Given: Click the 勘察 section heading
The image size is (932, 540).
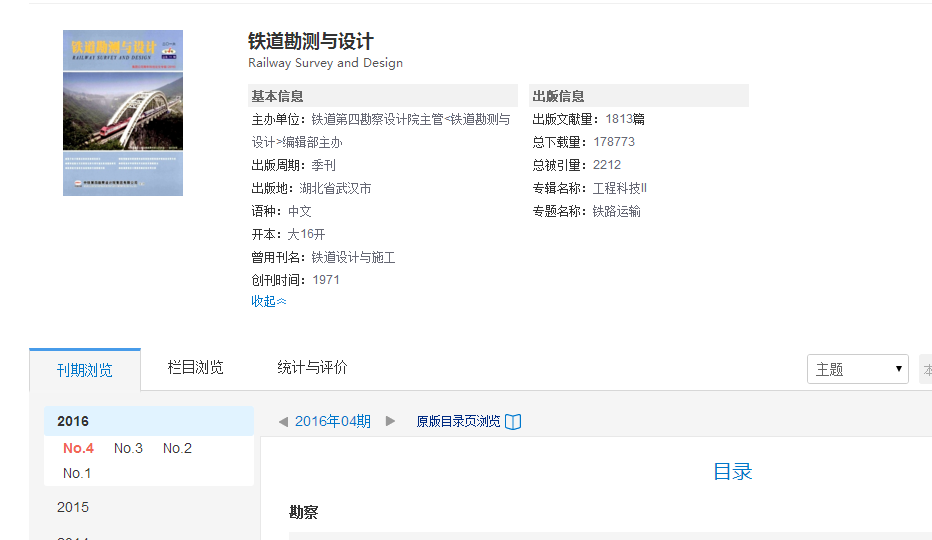Looking at the screenshot, I should click(x=304, y=512).
